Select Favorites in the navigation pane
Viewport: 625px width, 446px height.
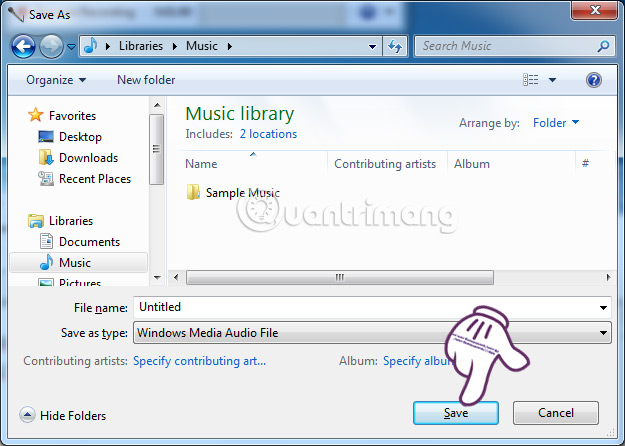click(73, 116)
